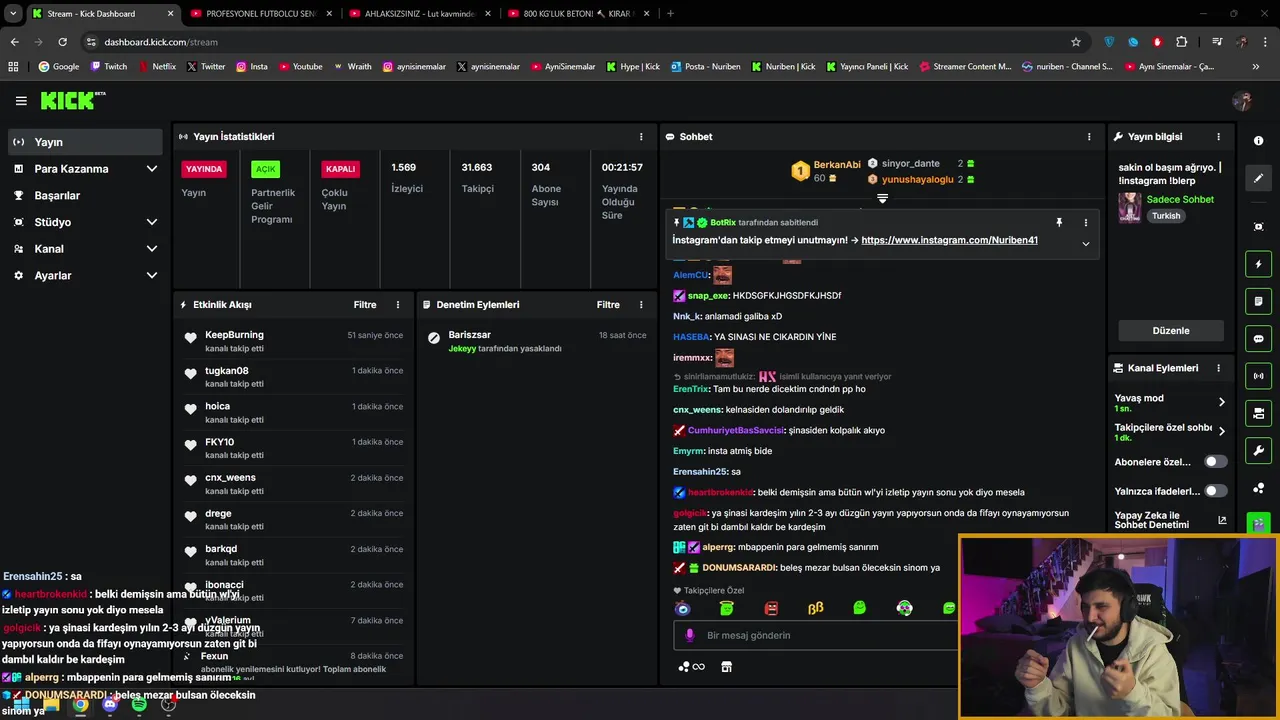Open user profile avatar at top right
The image size is (1280, 720).
[x=1243, y=101]
